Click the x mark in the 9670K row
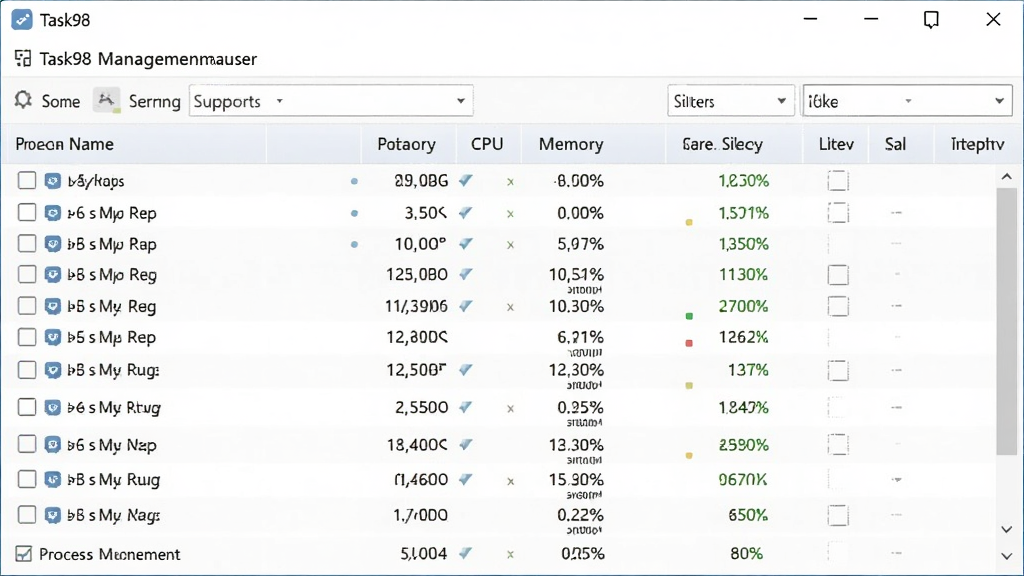Viewport: 1024px width, 576px height. point(511,481)
